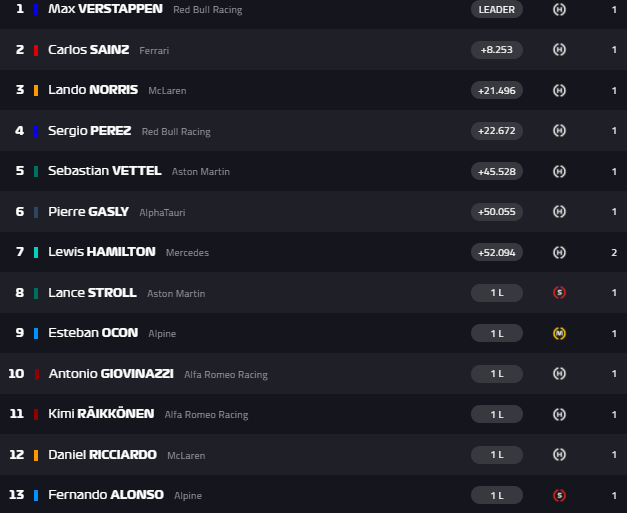Click Esteban Ocon's yellow medium tyre icon
Screen dimensions: 627x513
pyautogui.click(x=560, y=333)
